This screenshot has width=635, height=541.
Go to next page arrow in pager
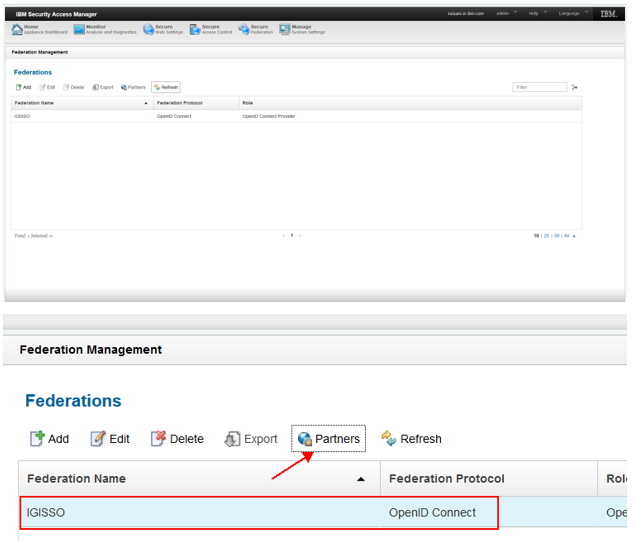[300, 235]
